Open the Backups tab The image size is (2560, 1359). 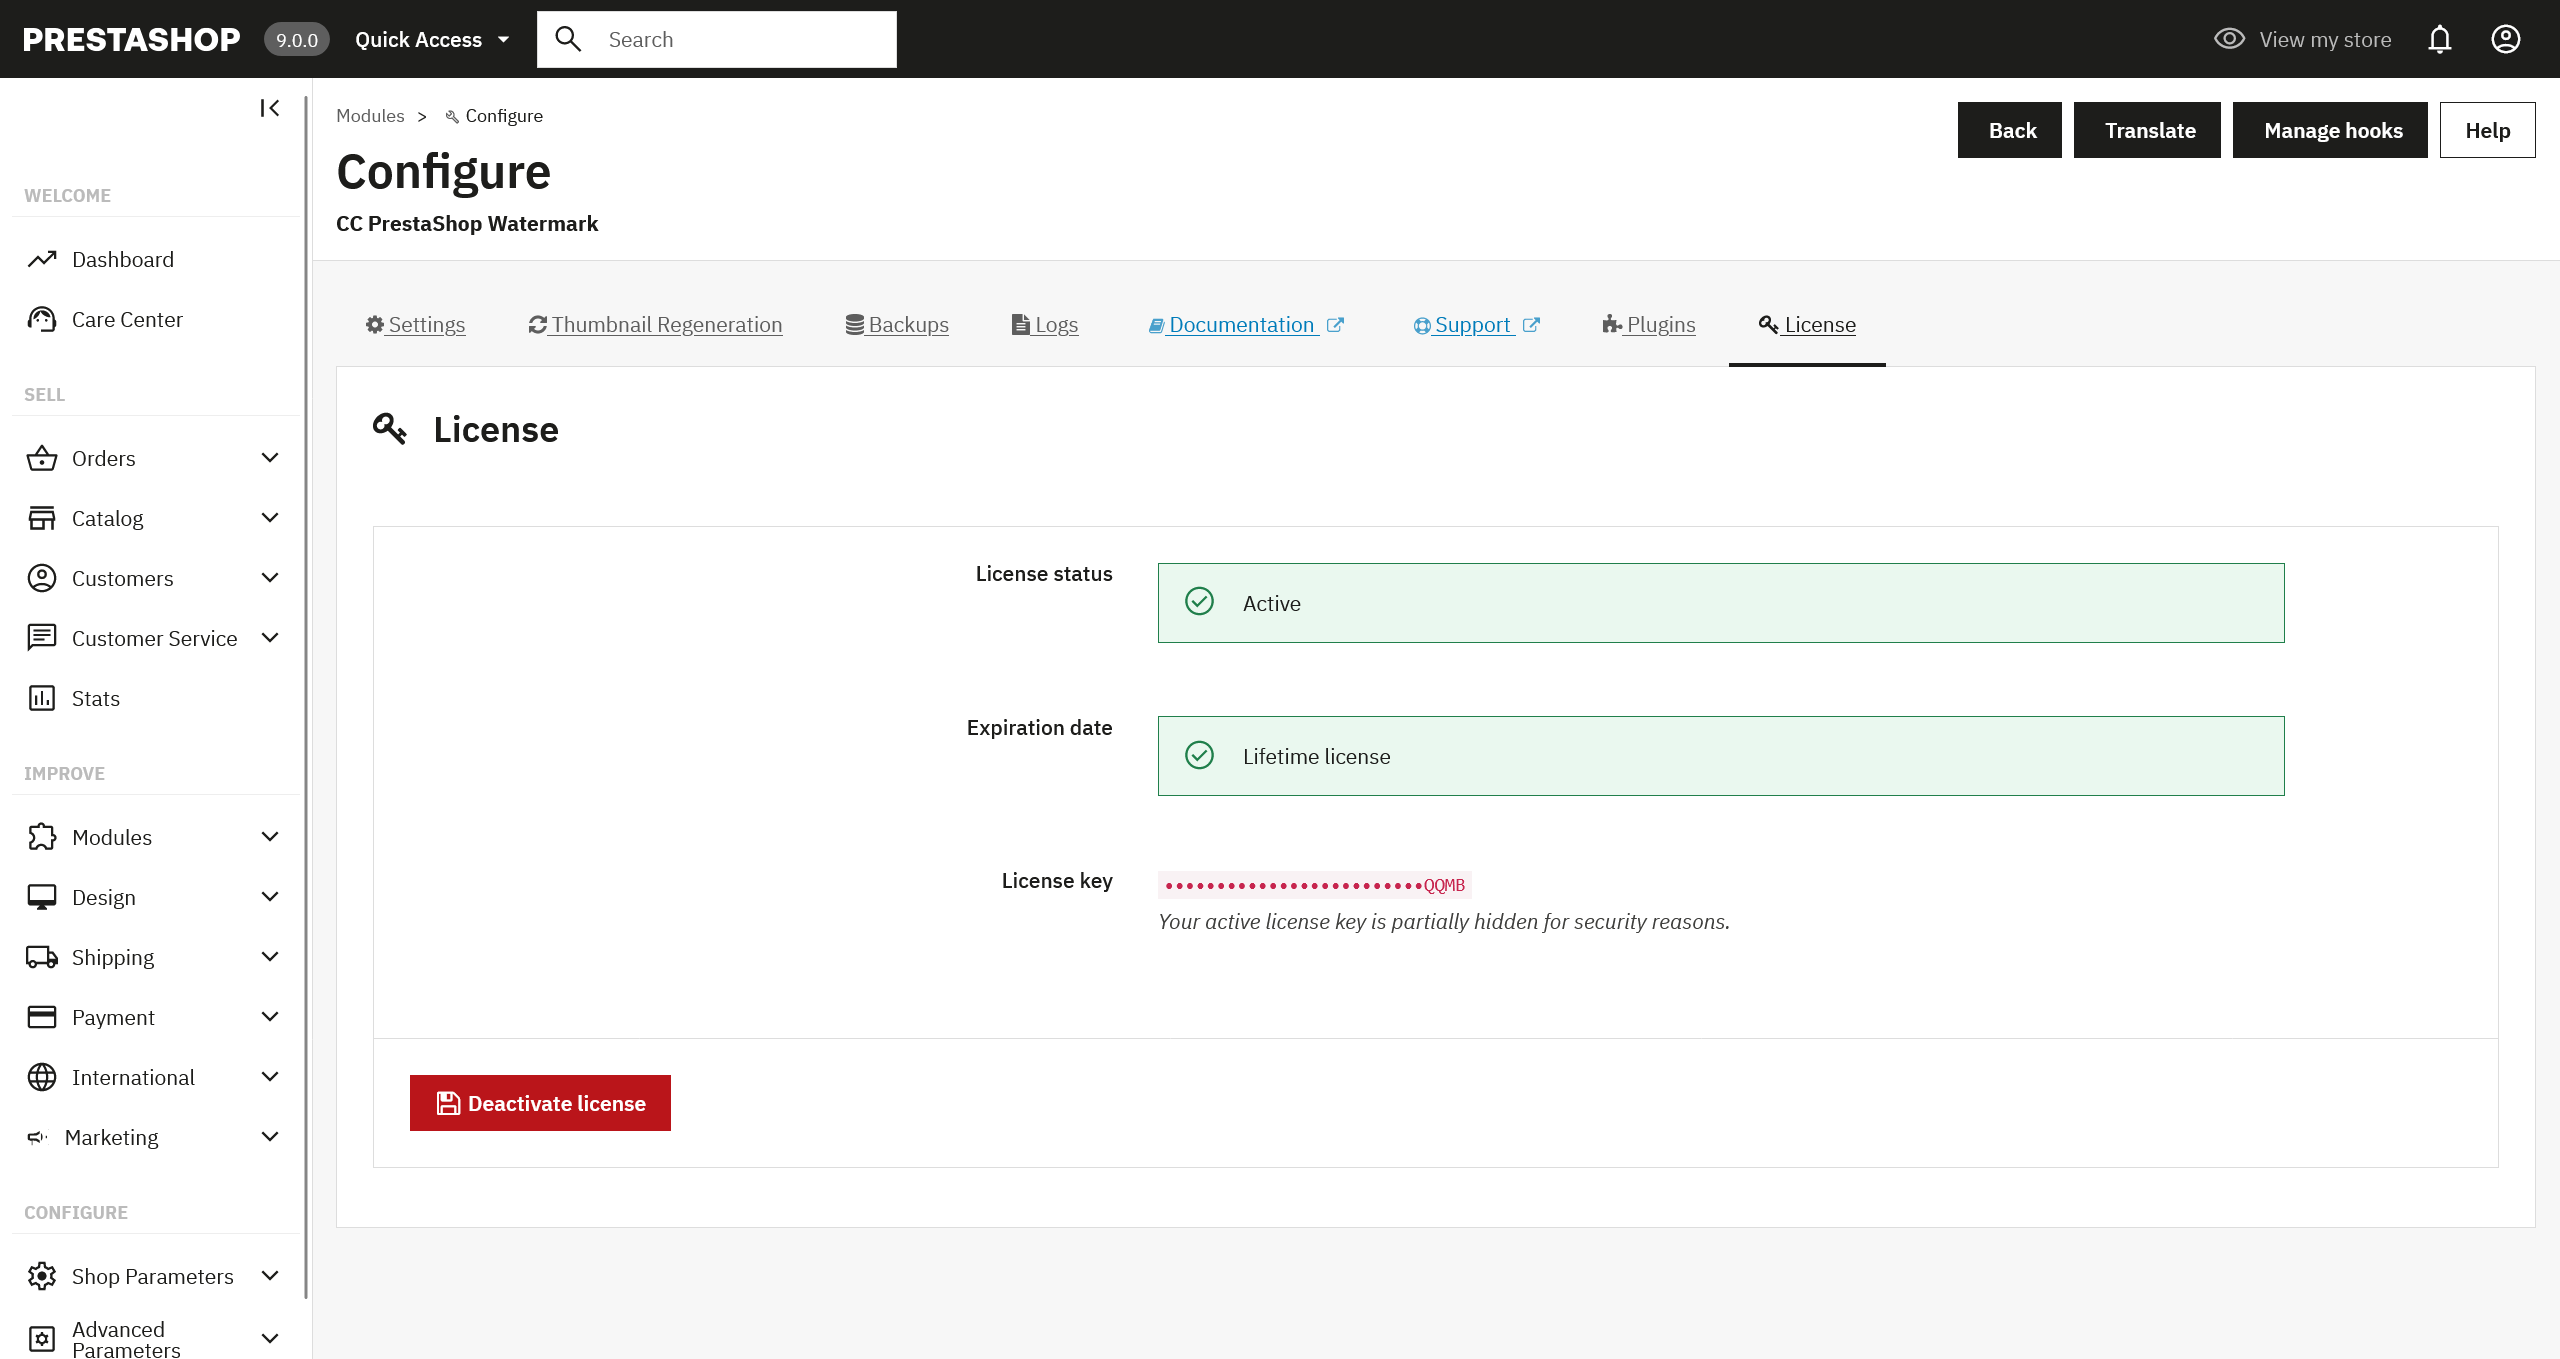897,325
